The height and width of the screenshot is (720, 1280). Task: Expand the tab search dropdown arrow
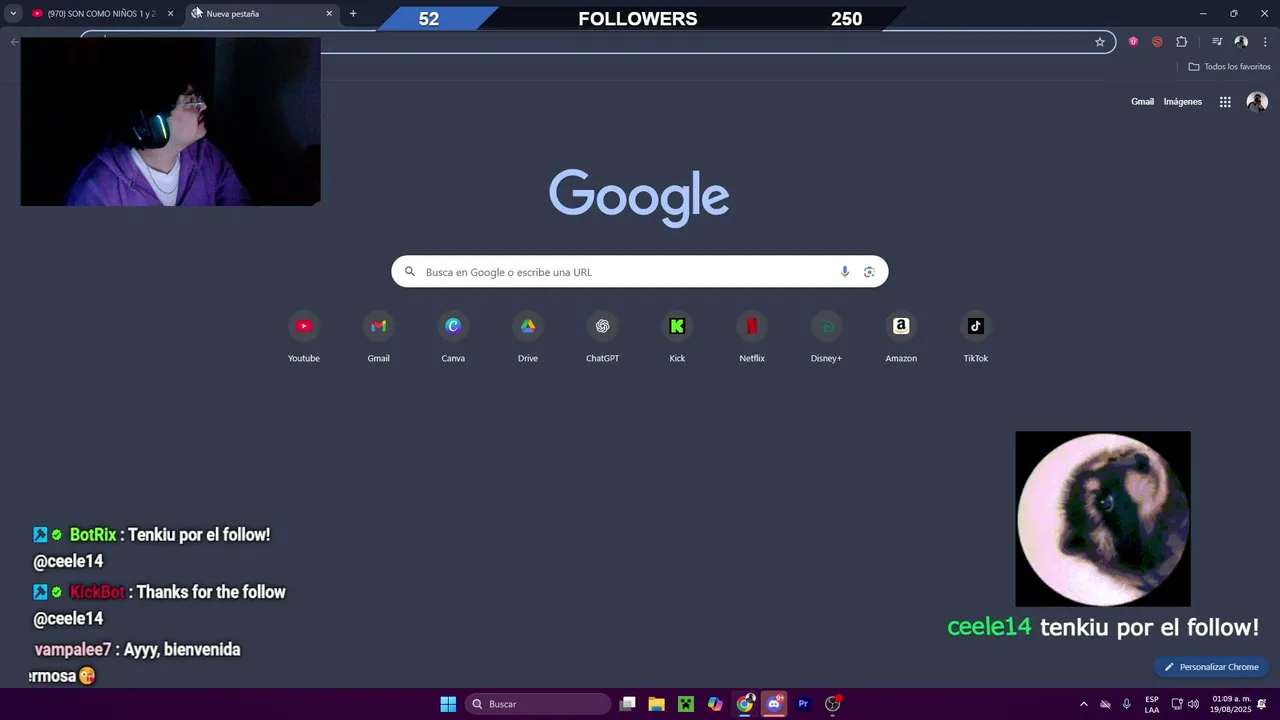point(13,14)
